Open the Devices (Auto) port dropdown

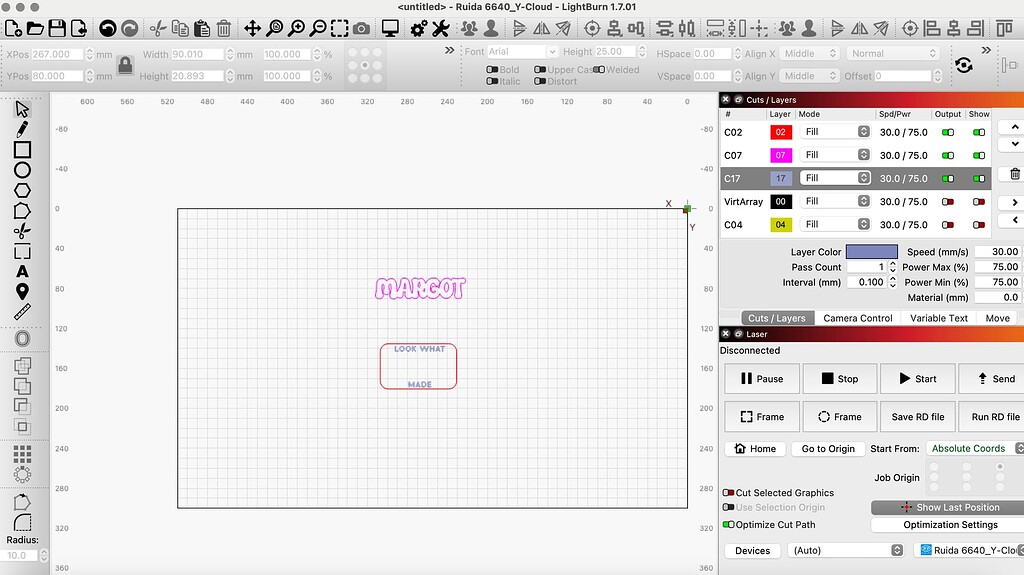846,550
